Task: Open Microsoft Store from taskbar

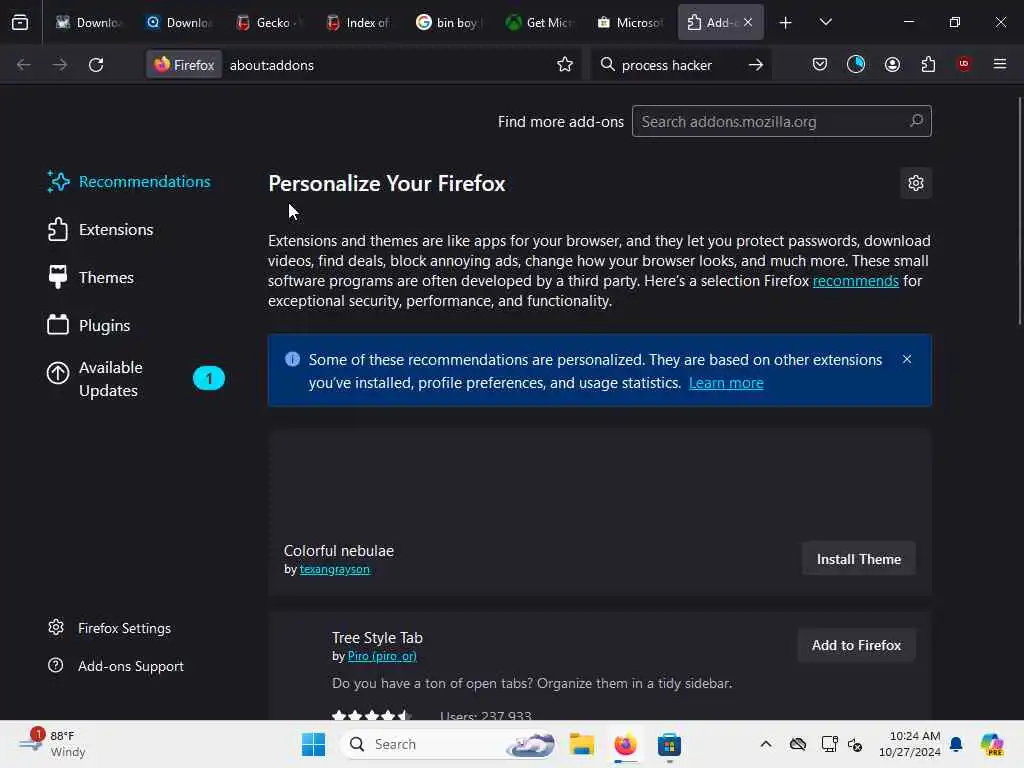Action: [x=669, y=744]
